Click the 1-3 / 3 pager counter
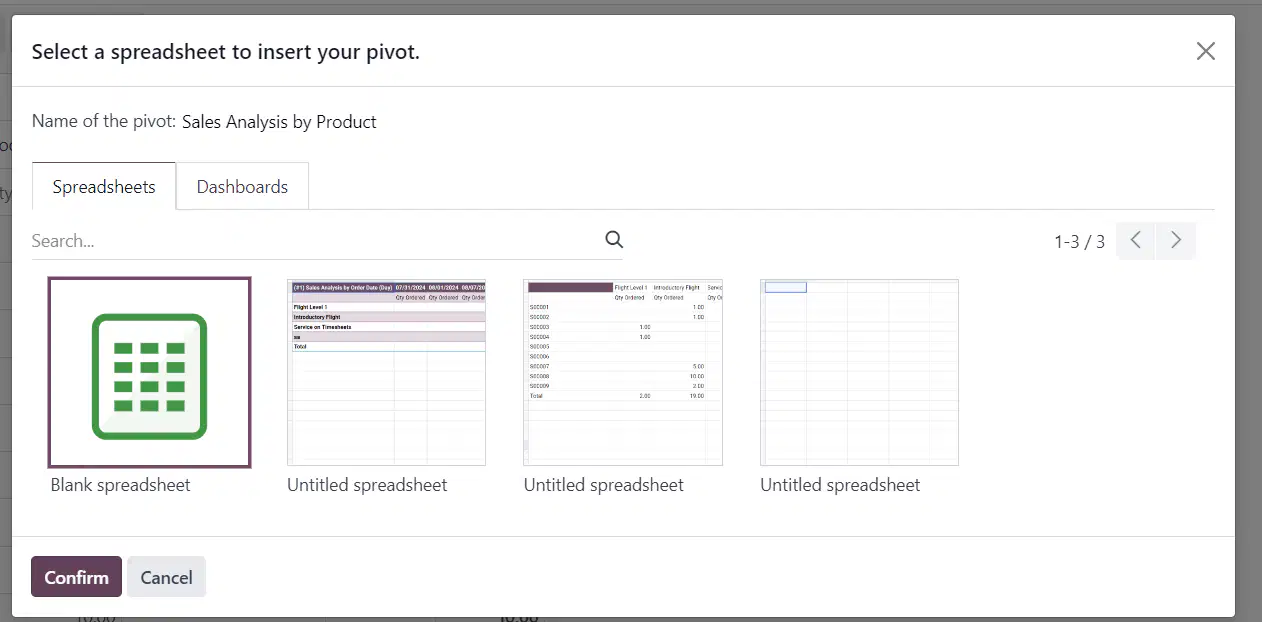The width and height of the screenshot is (1262, 622). [x=1079, y=241]
